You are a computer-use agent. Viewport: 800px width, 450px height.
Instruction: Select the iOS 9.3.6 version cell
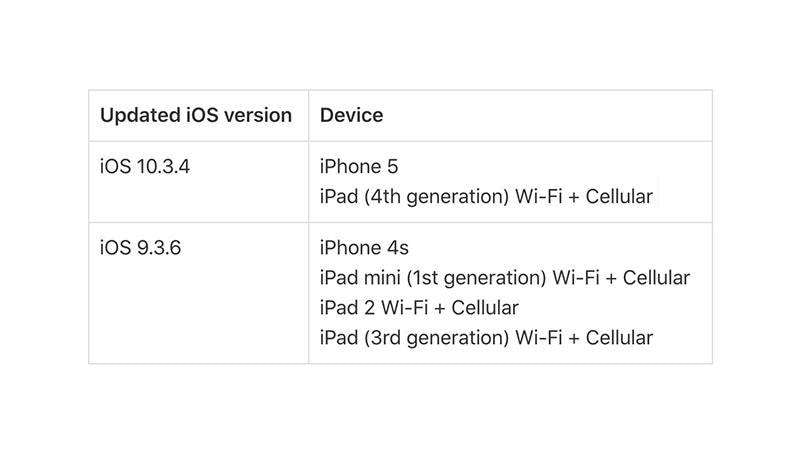[140, 247]
